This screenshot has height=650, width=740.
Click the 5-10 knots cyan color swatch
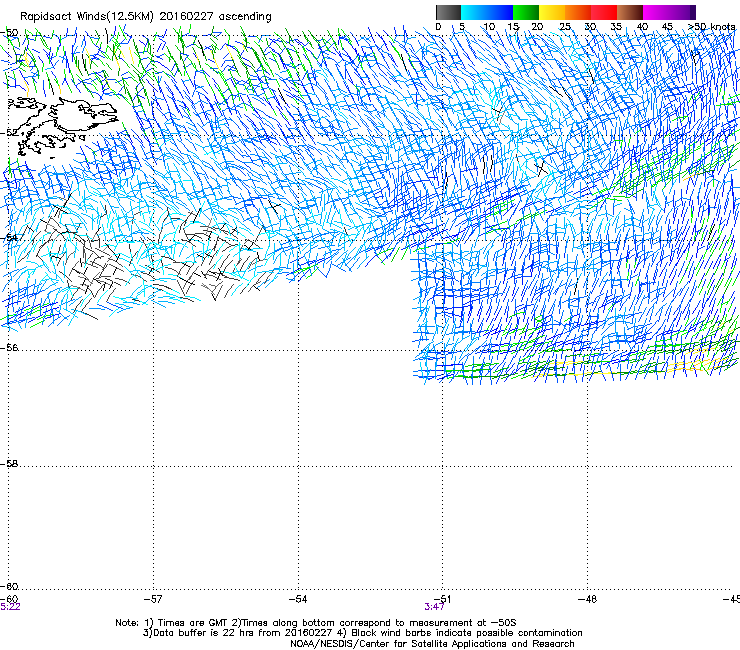pos(474,12)
